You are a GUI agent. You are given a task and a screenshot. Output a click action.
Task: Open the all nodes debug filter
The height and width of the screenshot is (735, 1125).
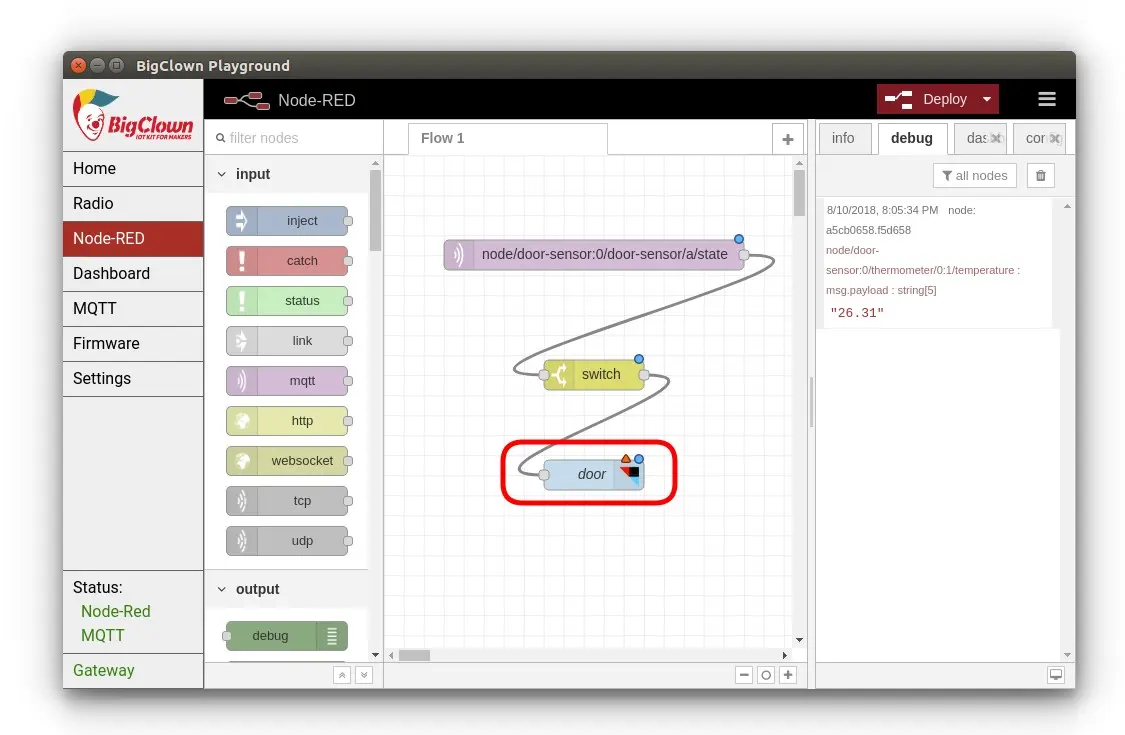974,175
